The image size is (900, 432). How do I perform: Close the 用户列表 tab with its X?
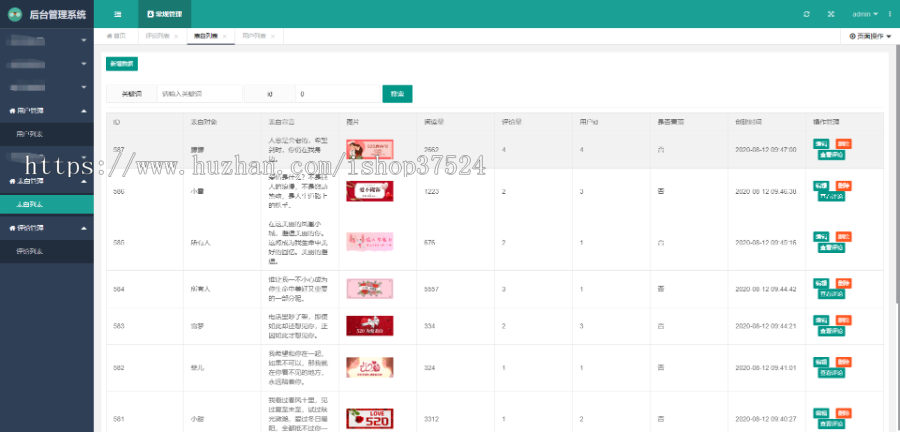(x=273, y=36)
